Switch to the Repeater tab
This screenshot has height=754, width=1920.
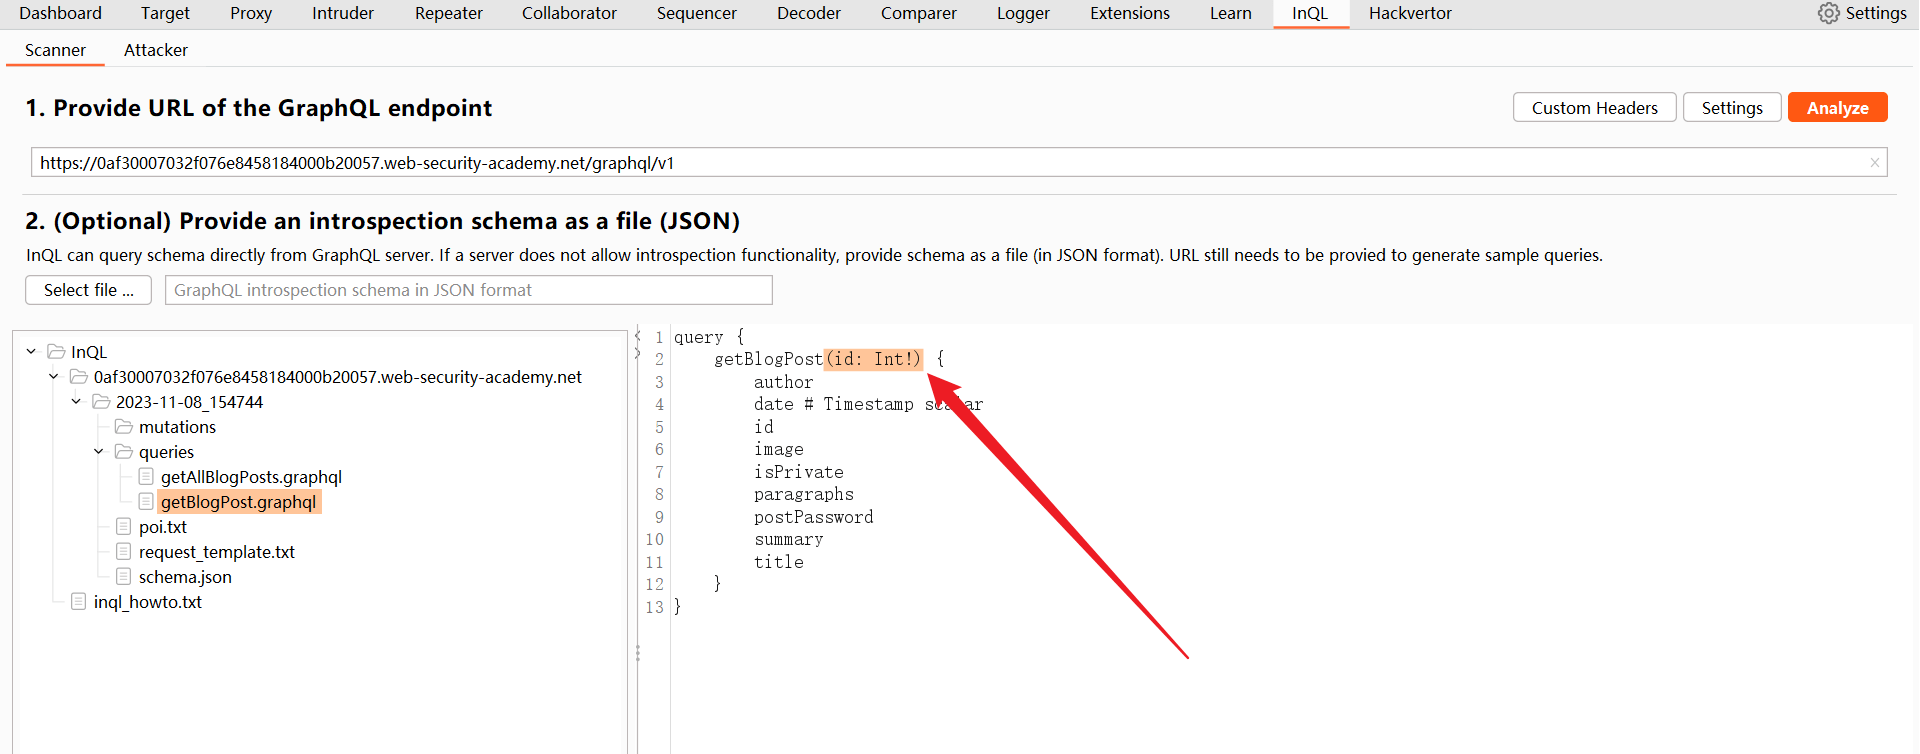(448, 13)
